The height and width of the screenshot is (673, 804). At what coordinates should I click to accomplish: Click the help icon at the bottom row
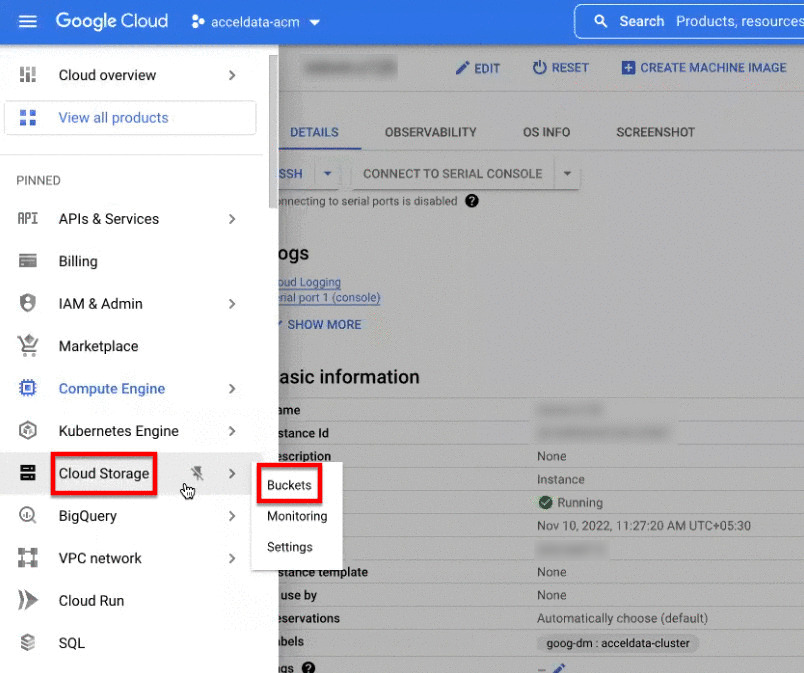pos(309,667)
